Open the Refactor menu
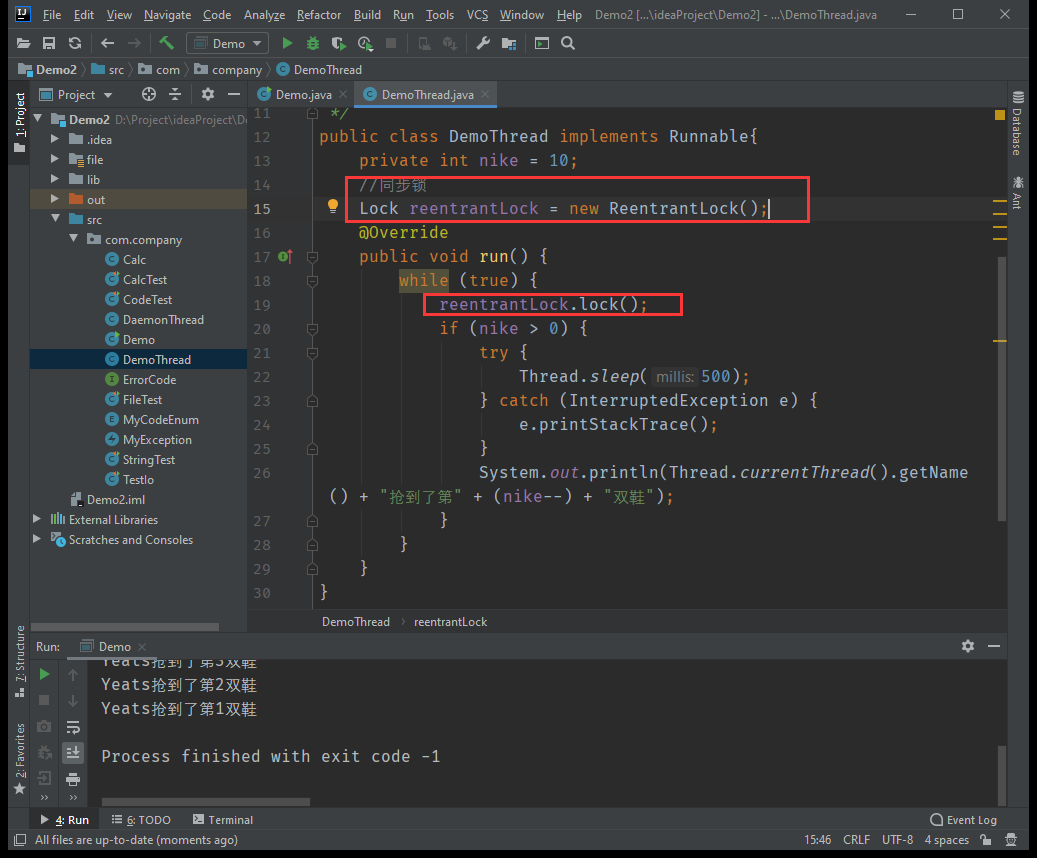 click(x=319, y=15)
